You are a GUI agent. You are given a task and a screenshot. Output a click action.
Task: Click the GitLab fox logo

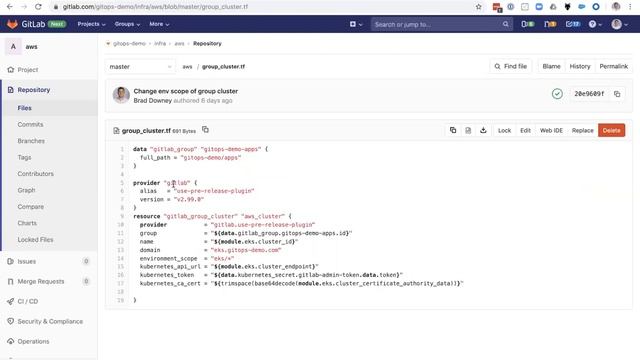click(x=13, y=24)
